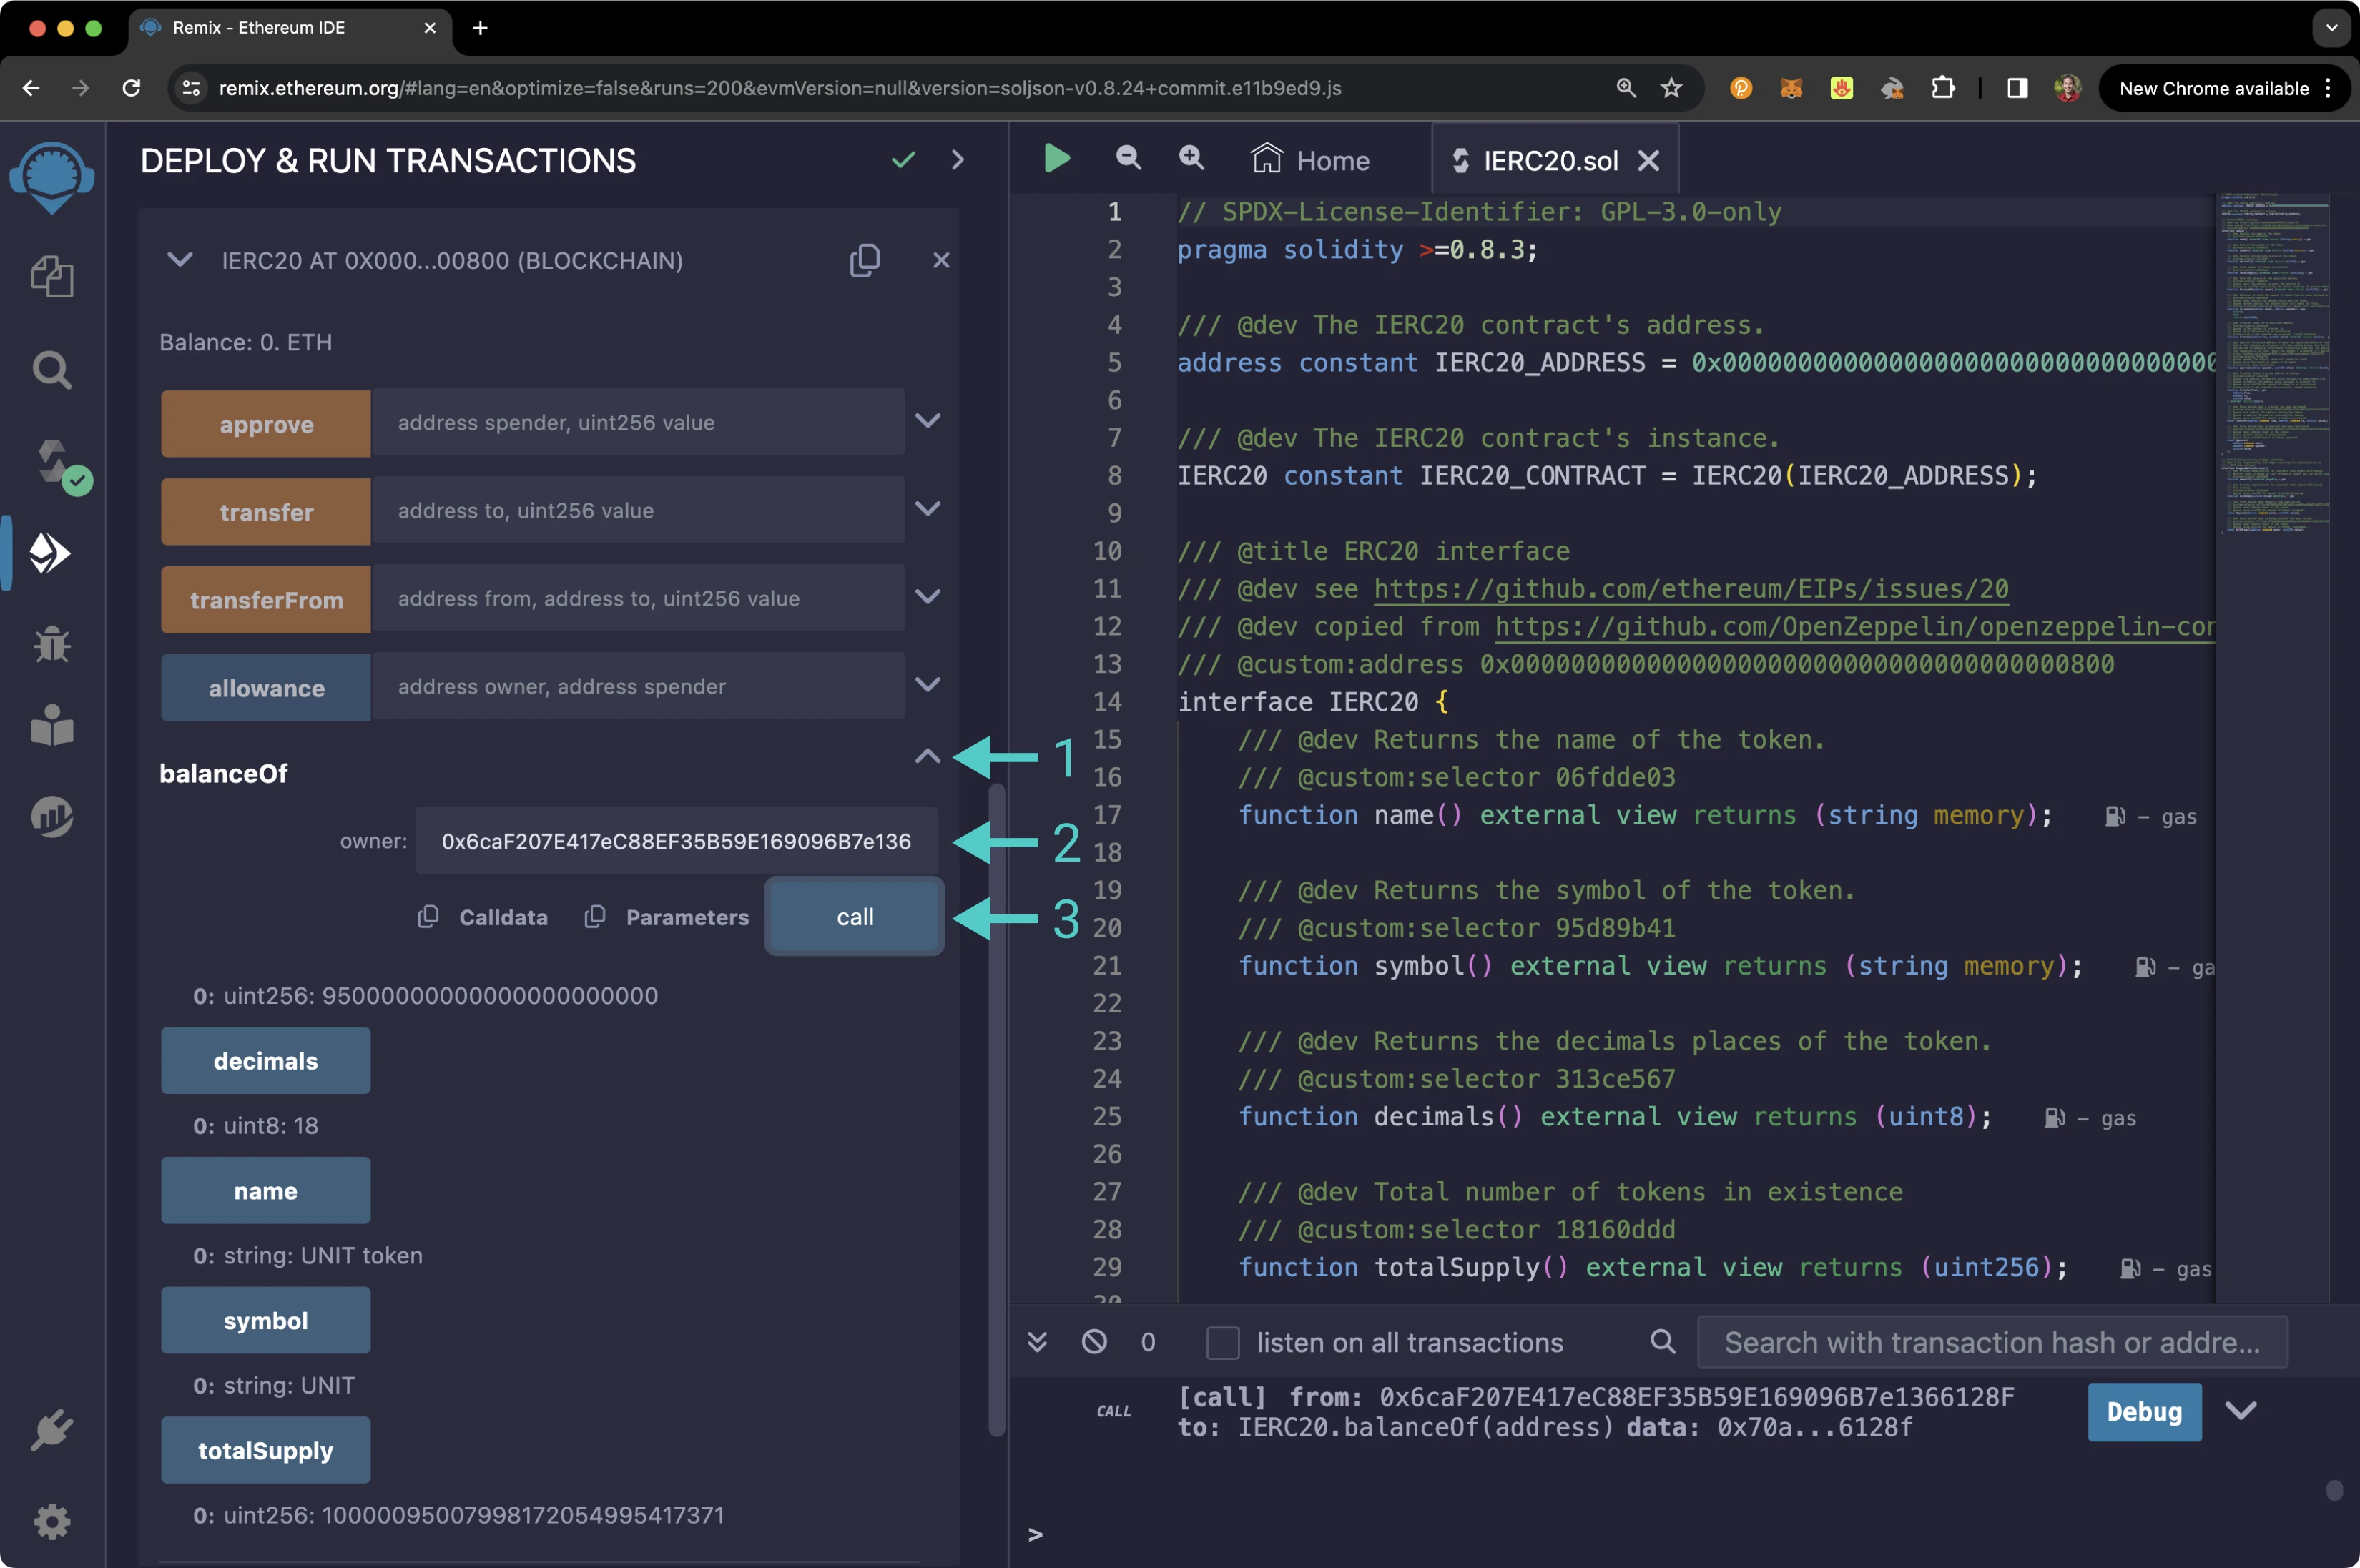
Task: Expand the allowance function parameters
Action: pos(928,685)
